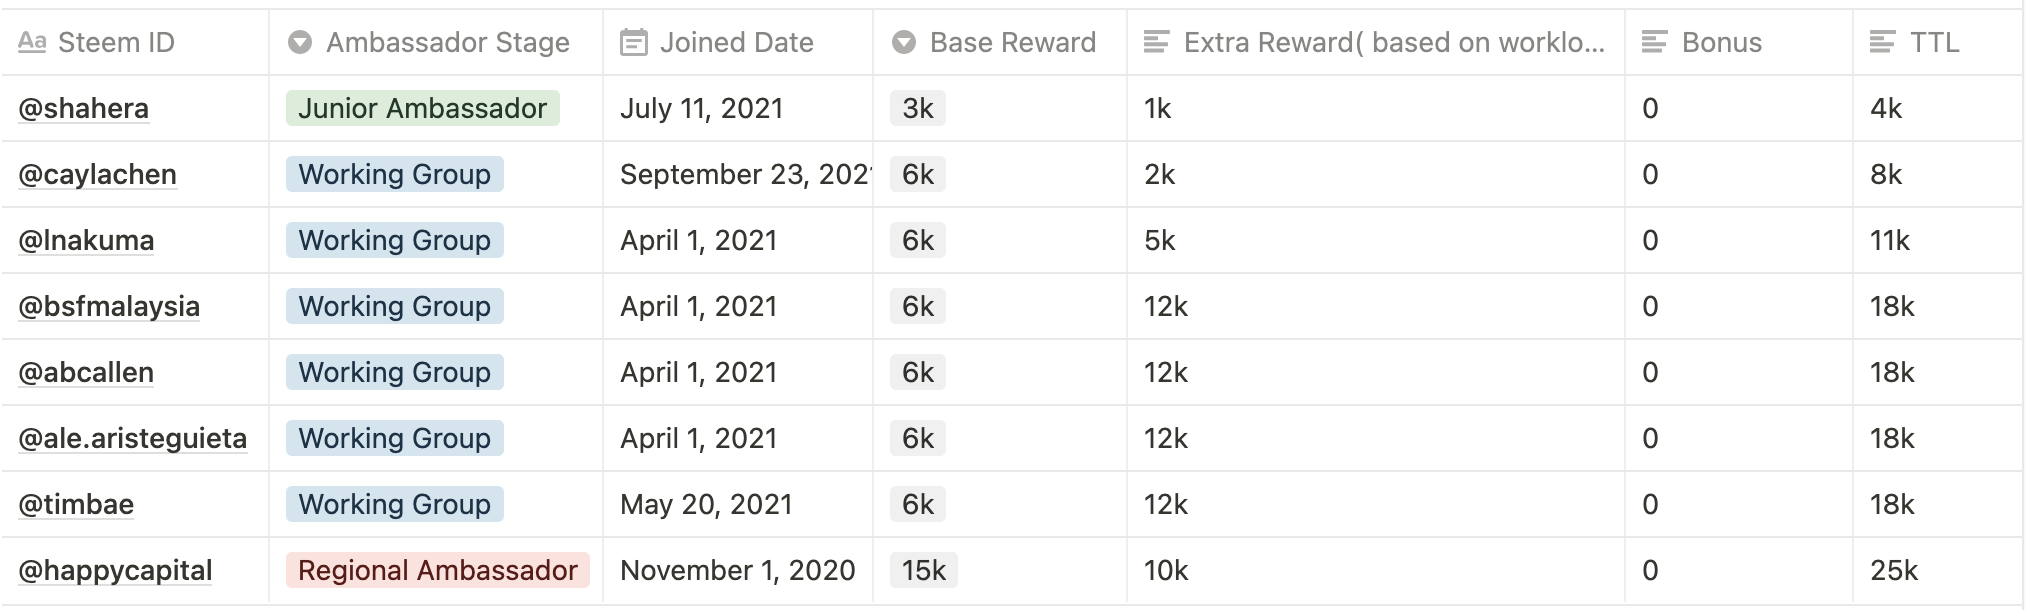This screenshot has height=610, width=2026.
Task: Open the @happycapital page link
Action: [116, 570]
